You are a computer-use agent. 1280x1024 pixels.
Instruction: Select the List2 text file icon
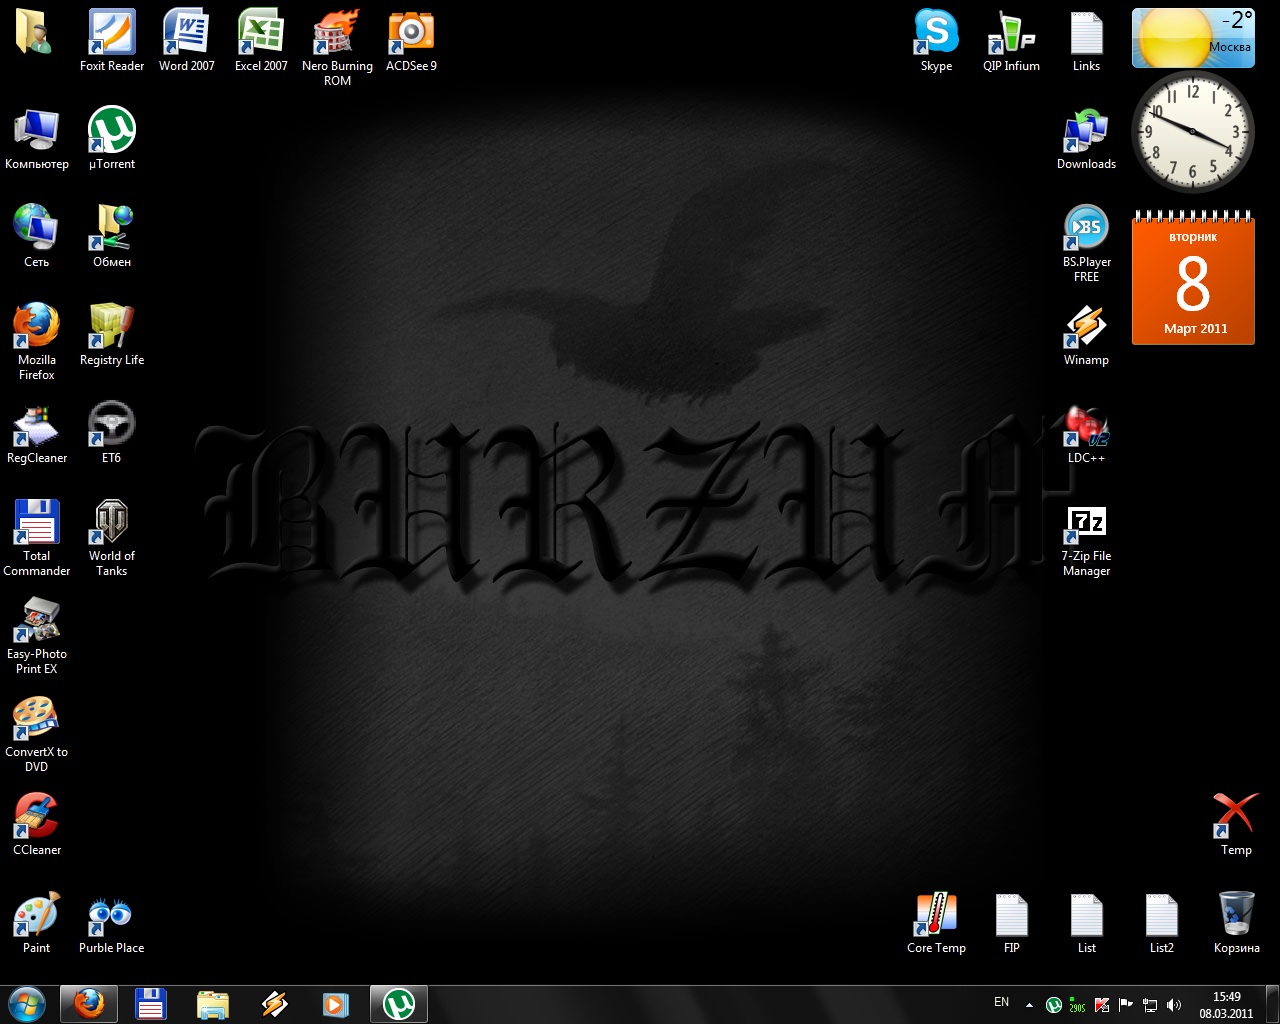(x=1161, y=923)
